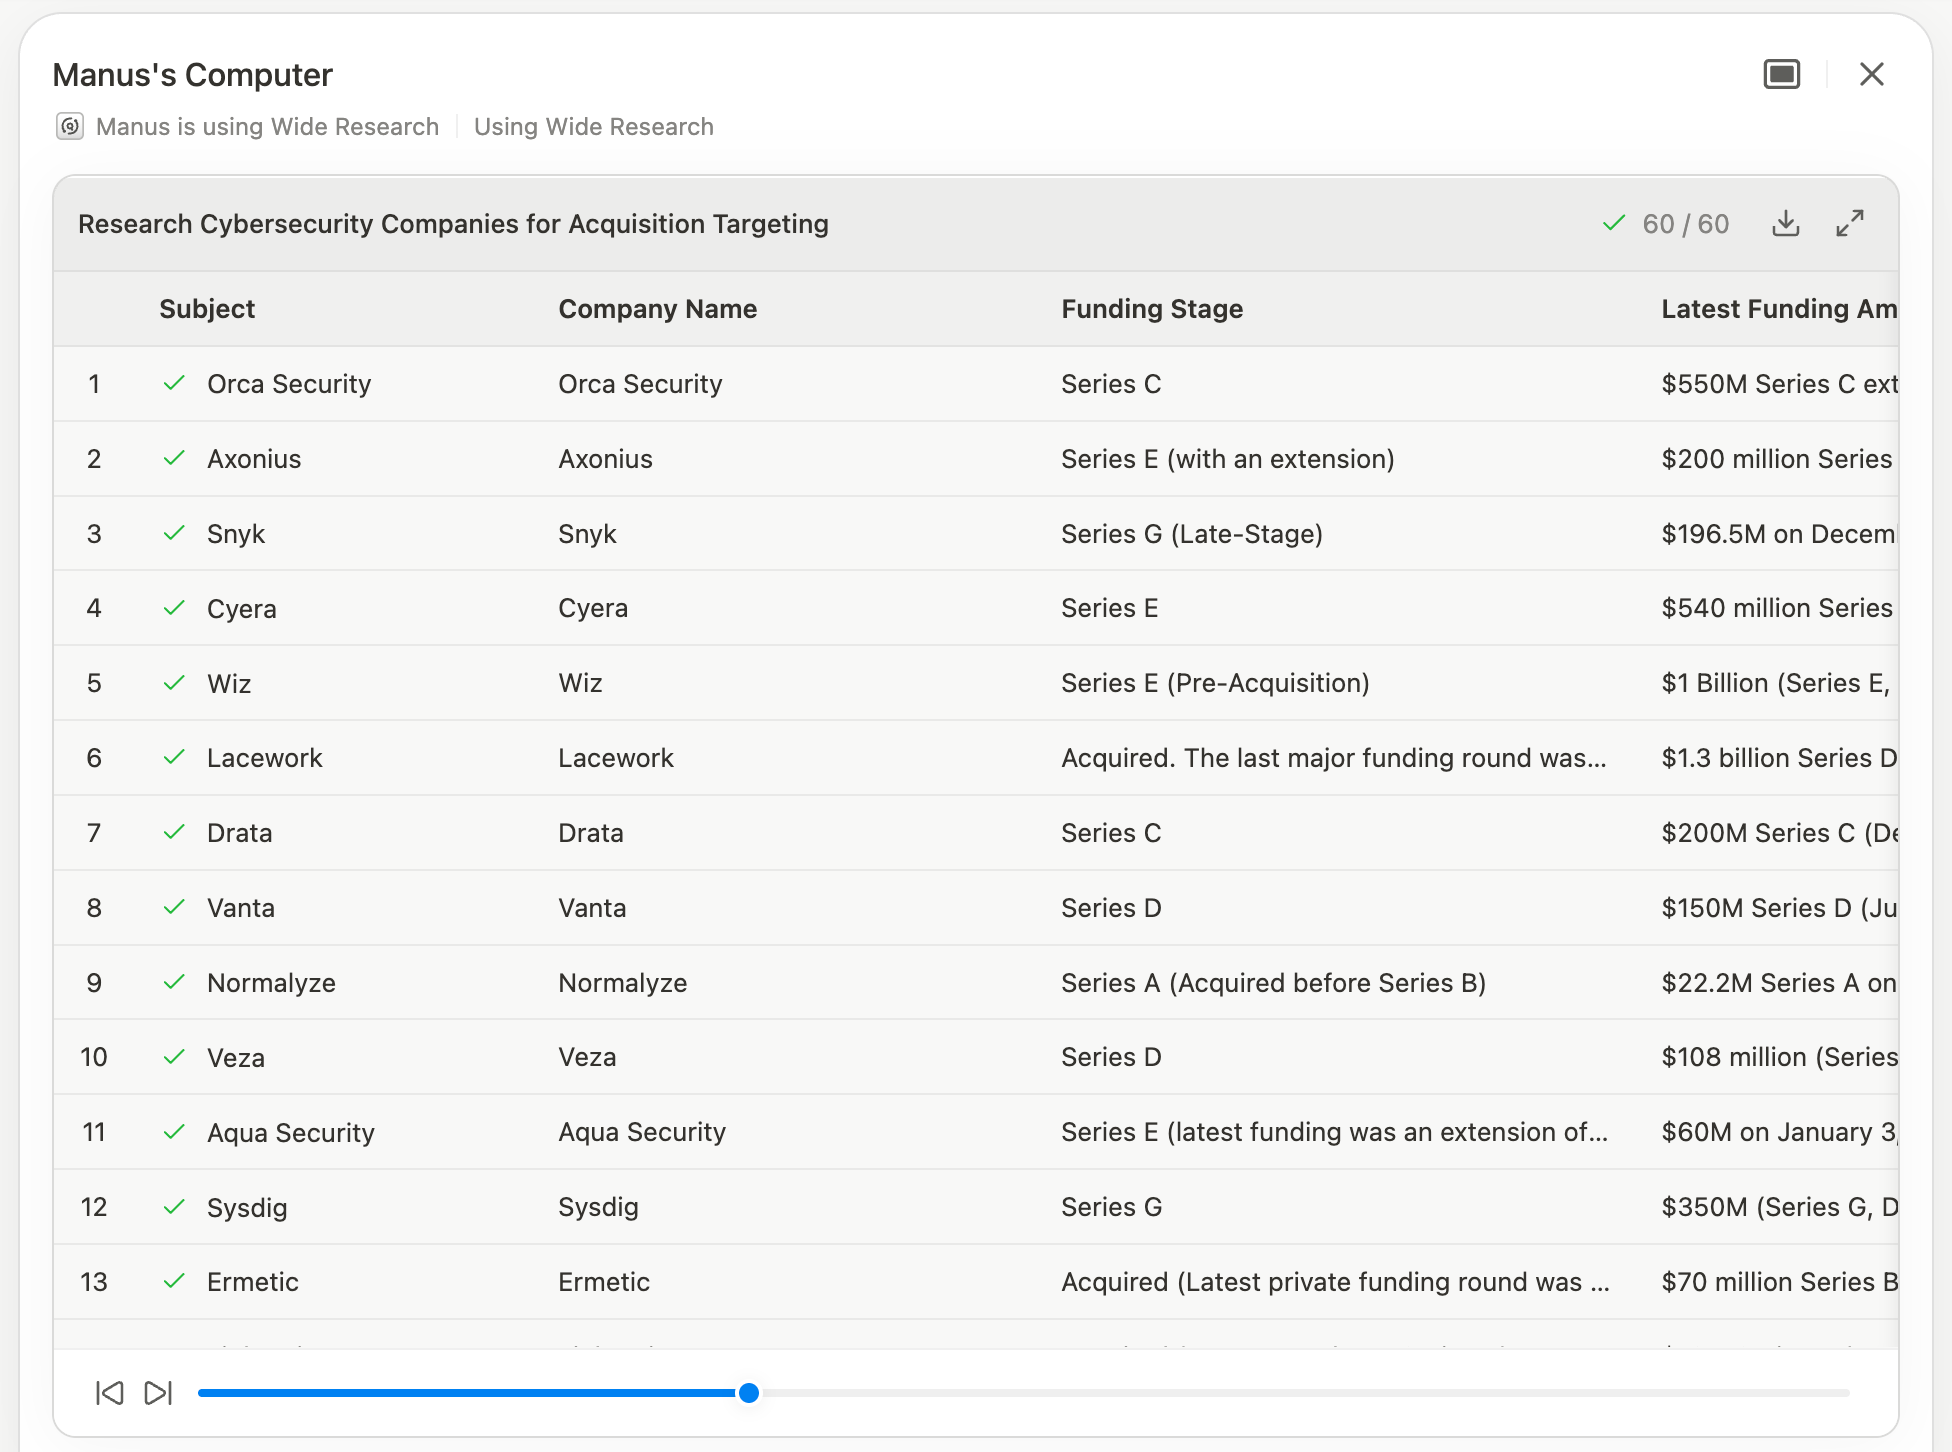Click the '$550M Series C ext' funding amount
This screenshot has width=1952, height=1452.
point(1780,384)
